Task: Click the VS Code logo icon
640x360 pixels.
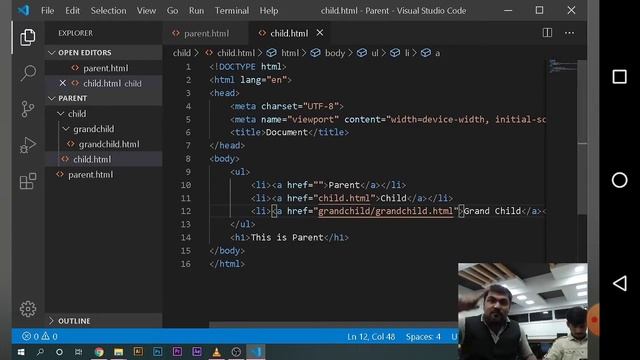Action: (24, 10)
